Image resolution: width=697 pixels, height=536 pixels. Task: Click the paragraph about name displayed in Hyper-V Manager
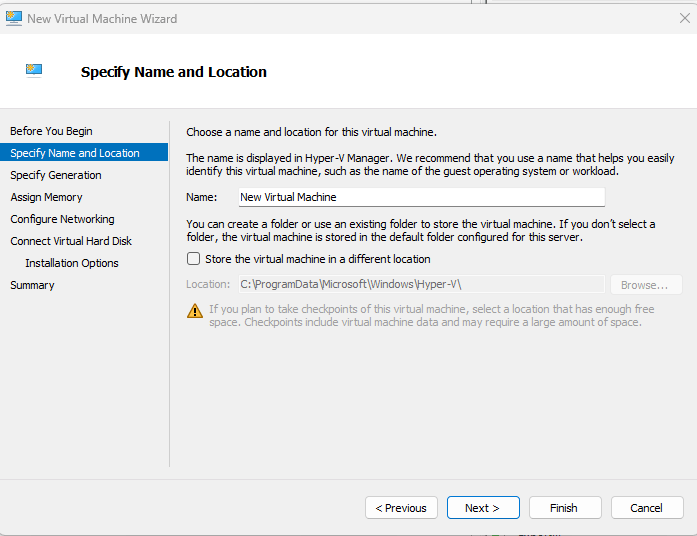[430, 164]
